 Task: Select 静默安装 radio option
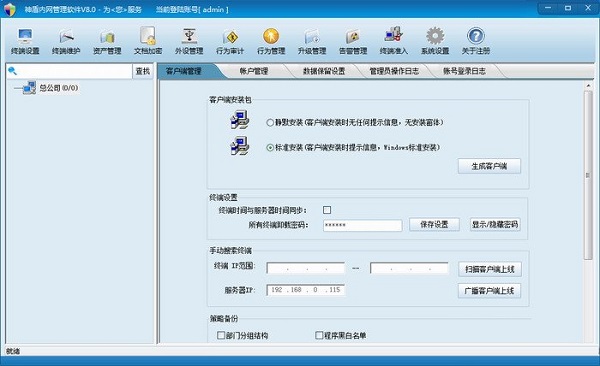[270, 123]
